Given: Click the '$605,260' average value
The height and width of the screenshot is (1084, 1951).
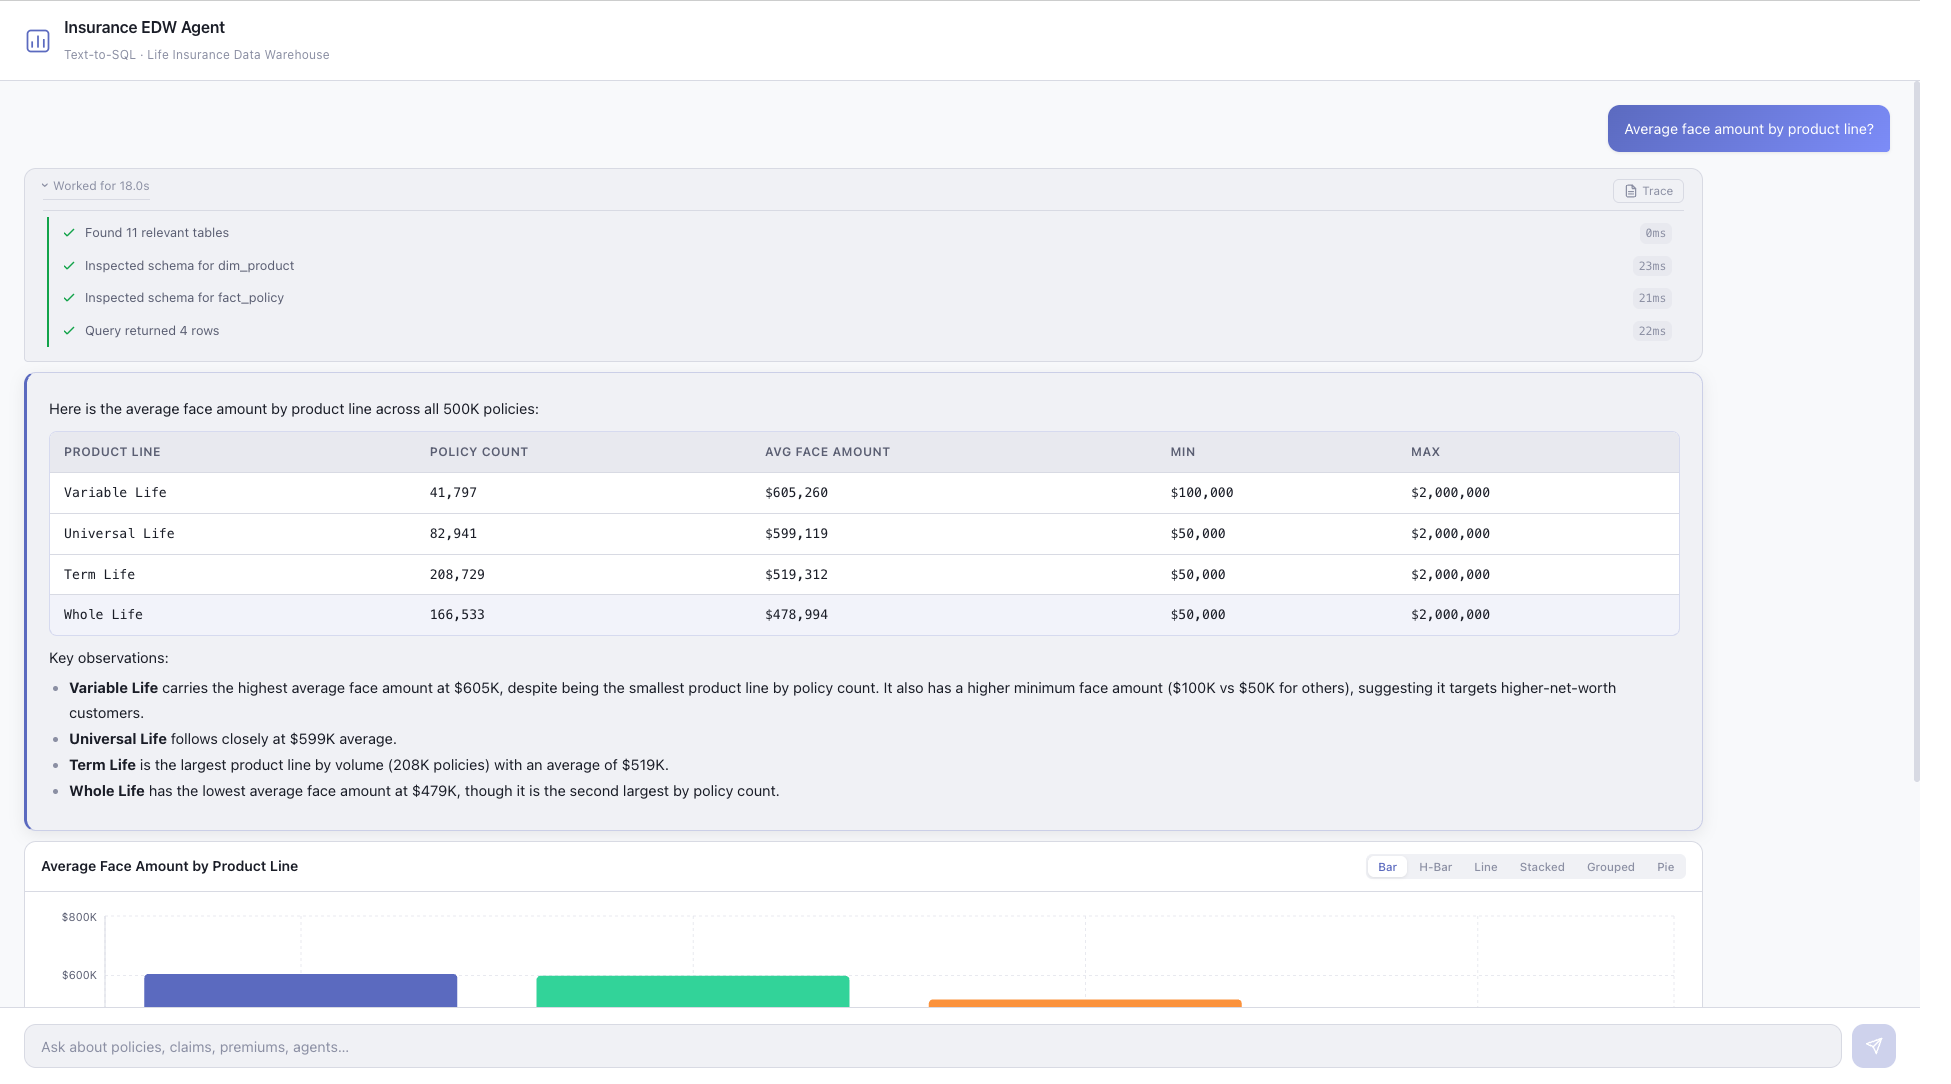Looking at the screenshot, I should click(x=796, y=493).
